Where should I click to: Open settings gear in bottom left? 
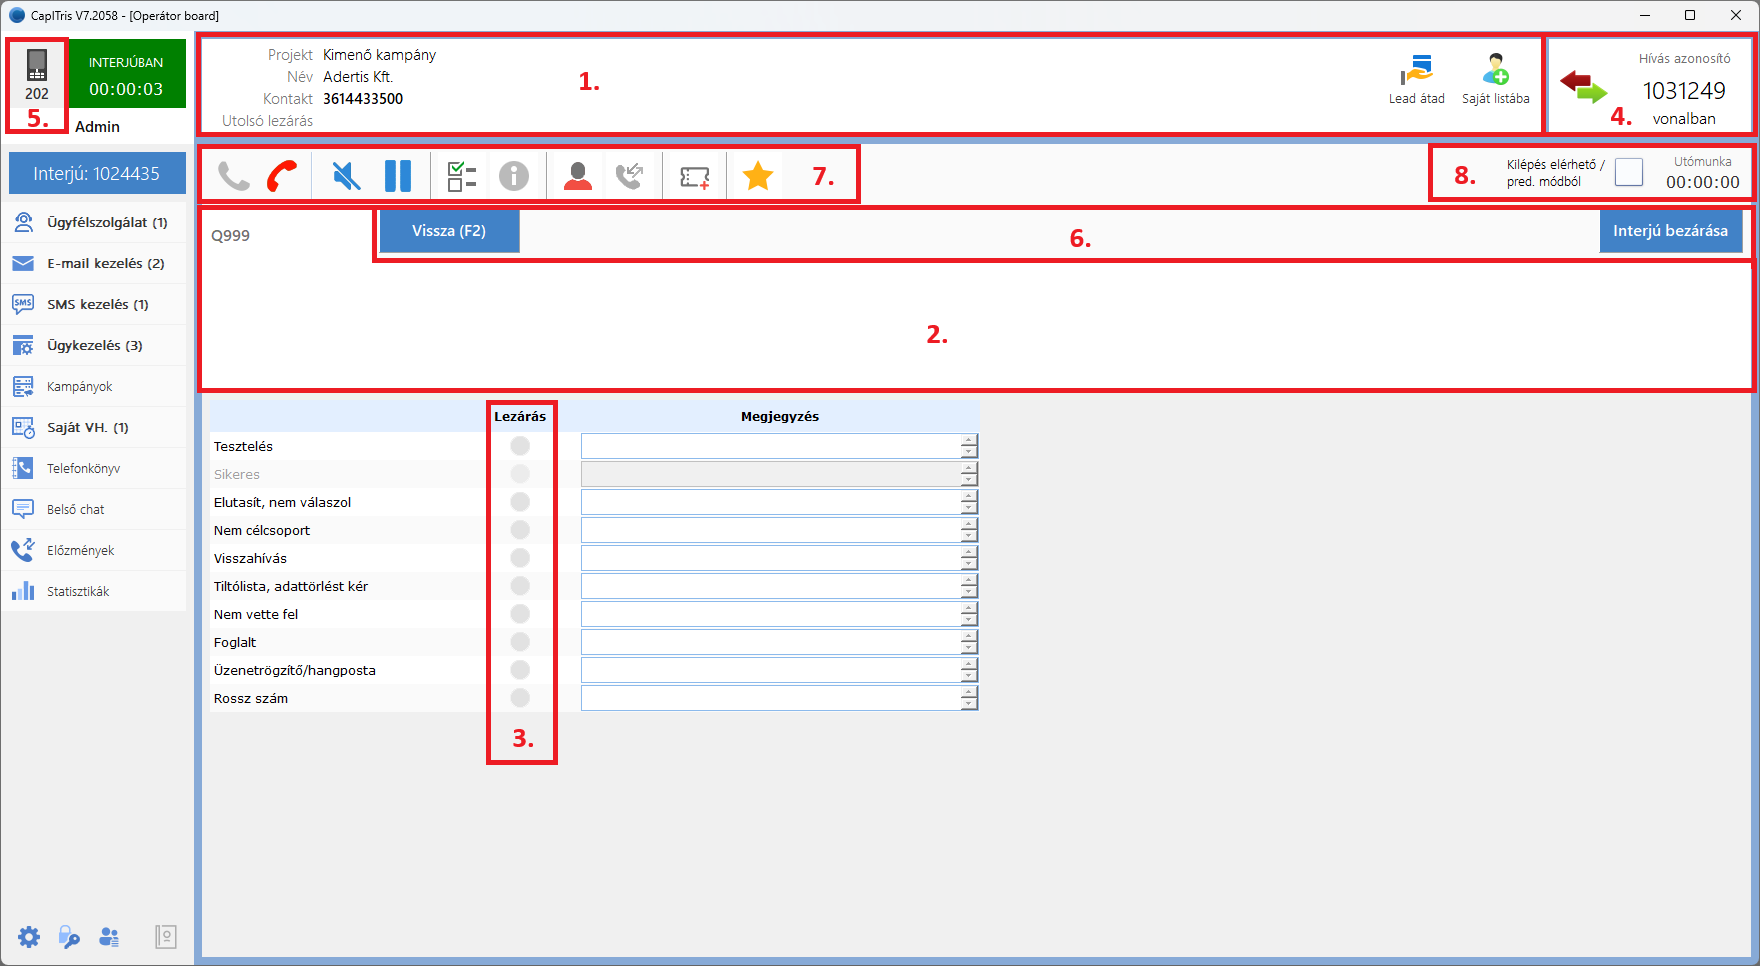29,937
